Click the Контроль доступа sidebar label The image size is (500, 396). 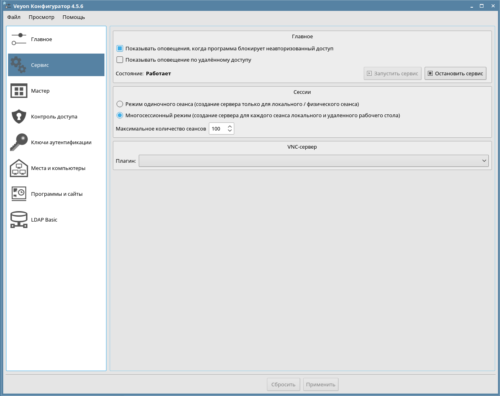54,117
